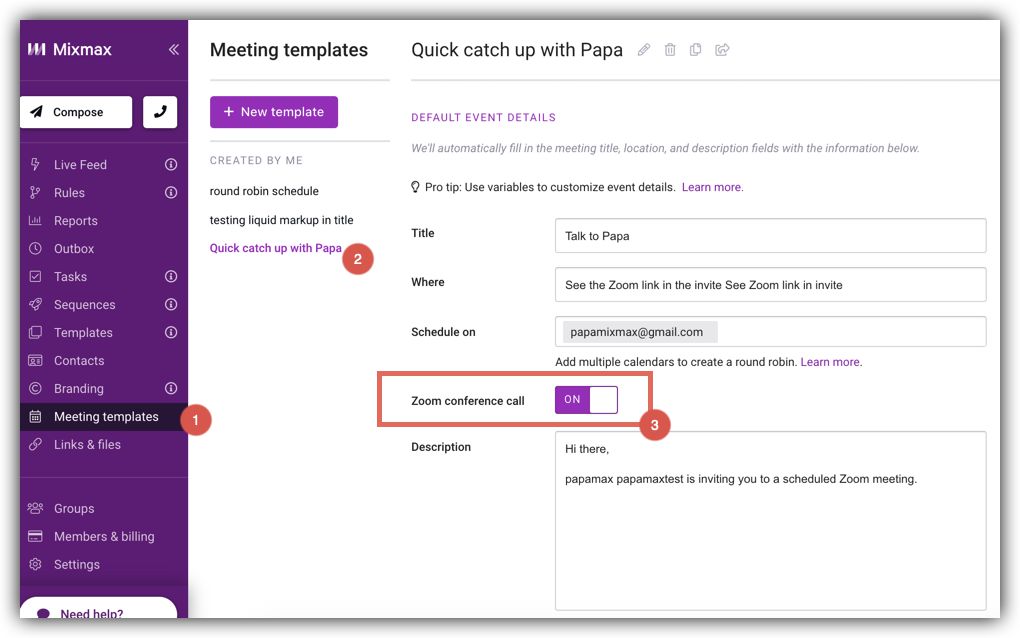Open Templates in the sidebar
Screen dimensions: 1020x638
83,332
